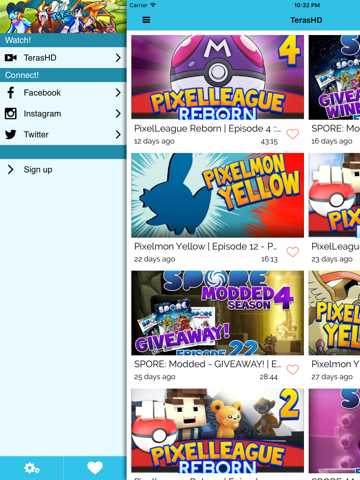Open SPORE Modded Season 4 Giveaway thumbnail

point(217,313)
